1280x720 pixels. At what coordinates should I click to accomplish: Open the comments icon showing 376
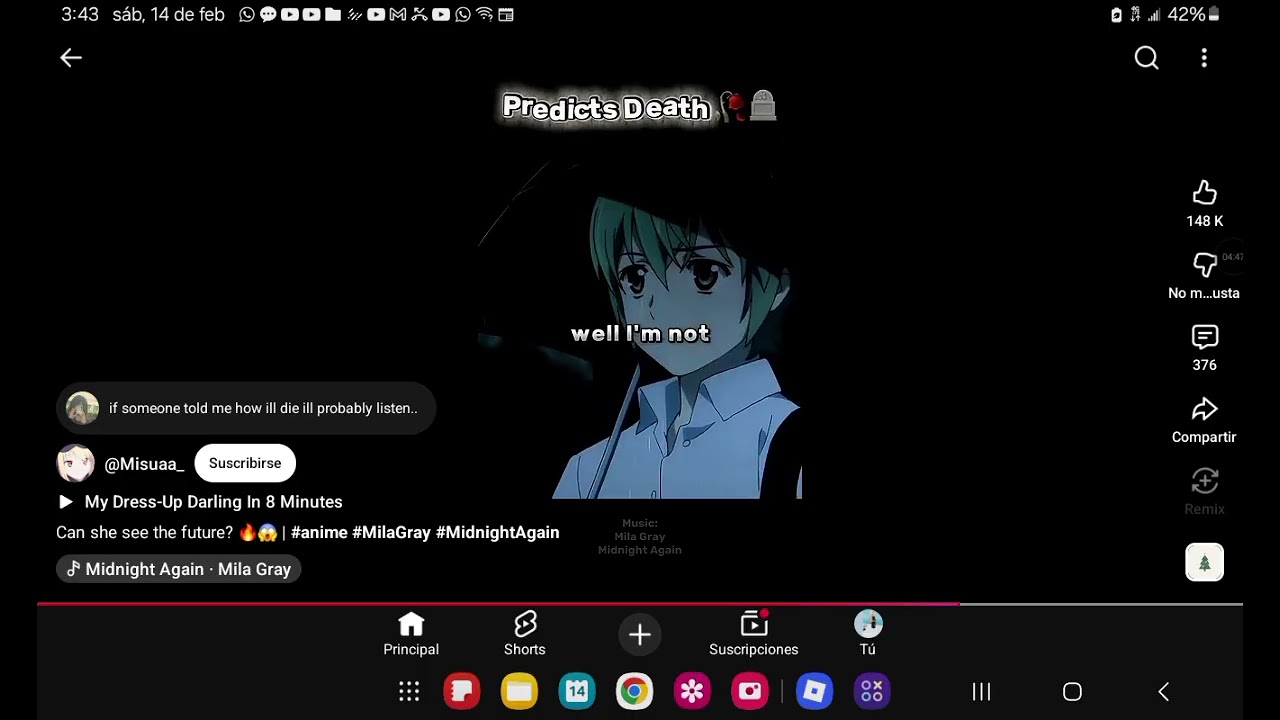pos(1204,337)
